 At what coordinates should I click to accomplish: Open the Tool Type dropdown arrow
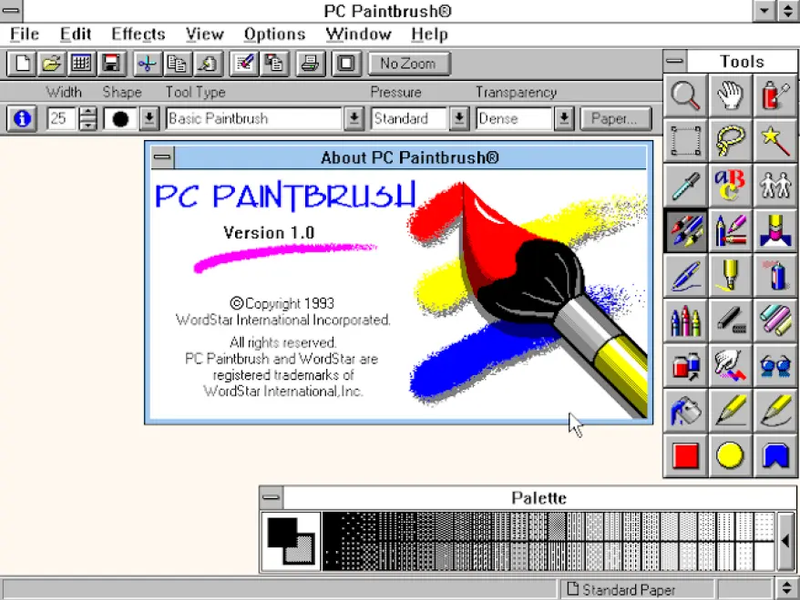point(354,119)
